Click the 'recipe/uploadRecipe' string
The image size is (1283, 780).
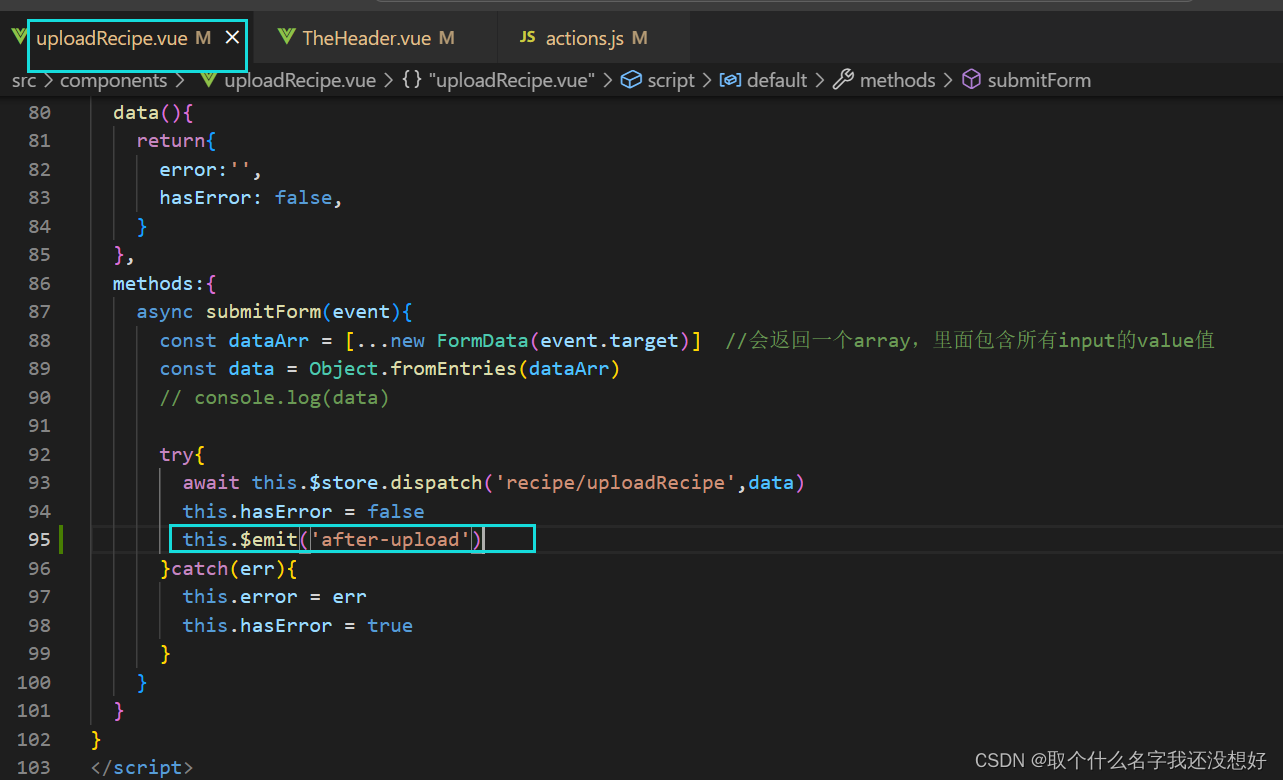coord(615,483)
